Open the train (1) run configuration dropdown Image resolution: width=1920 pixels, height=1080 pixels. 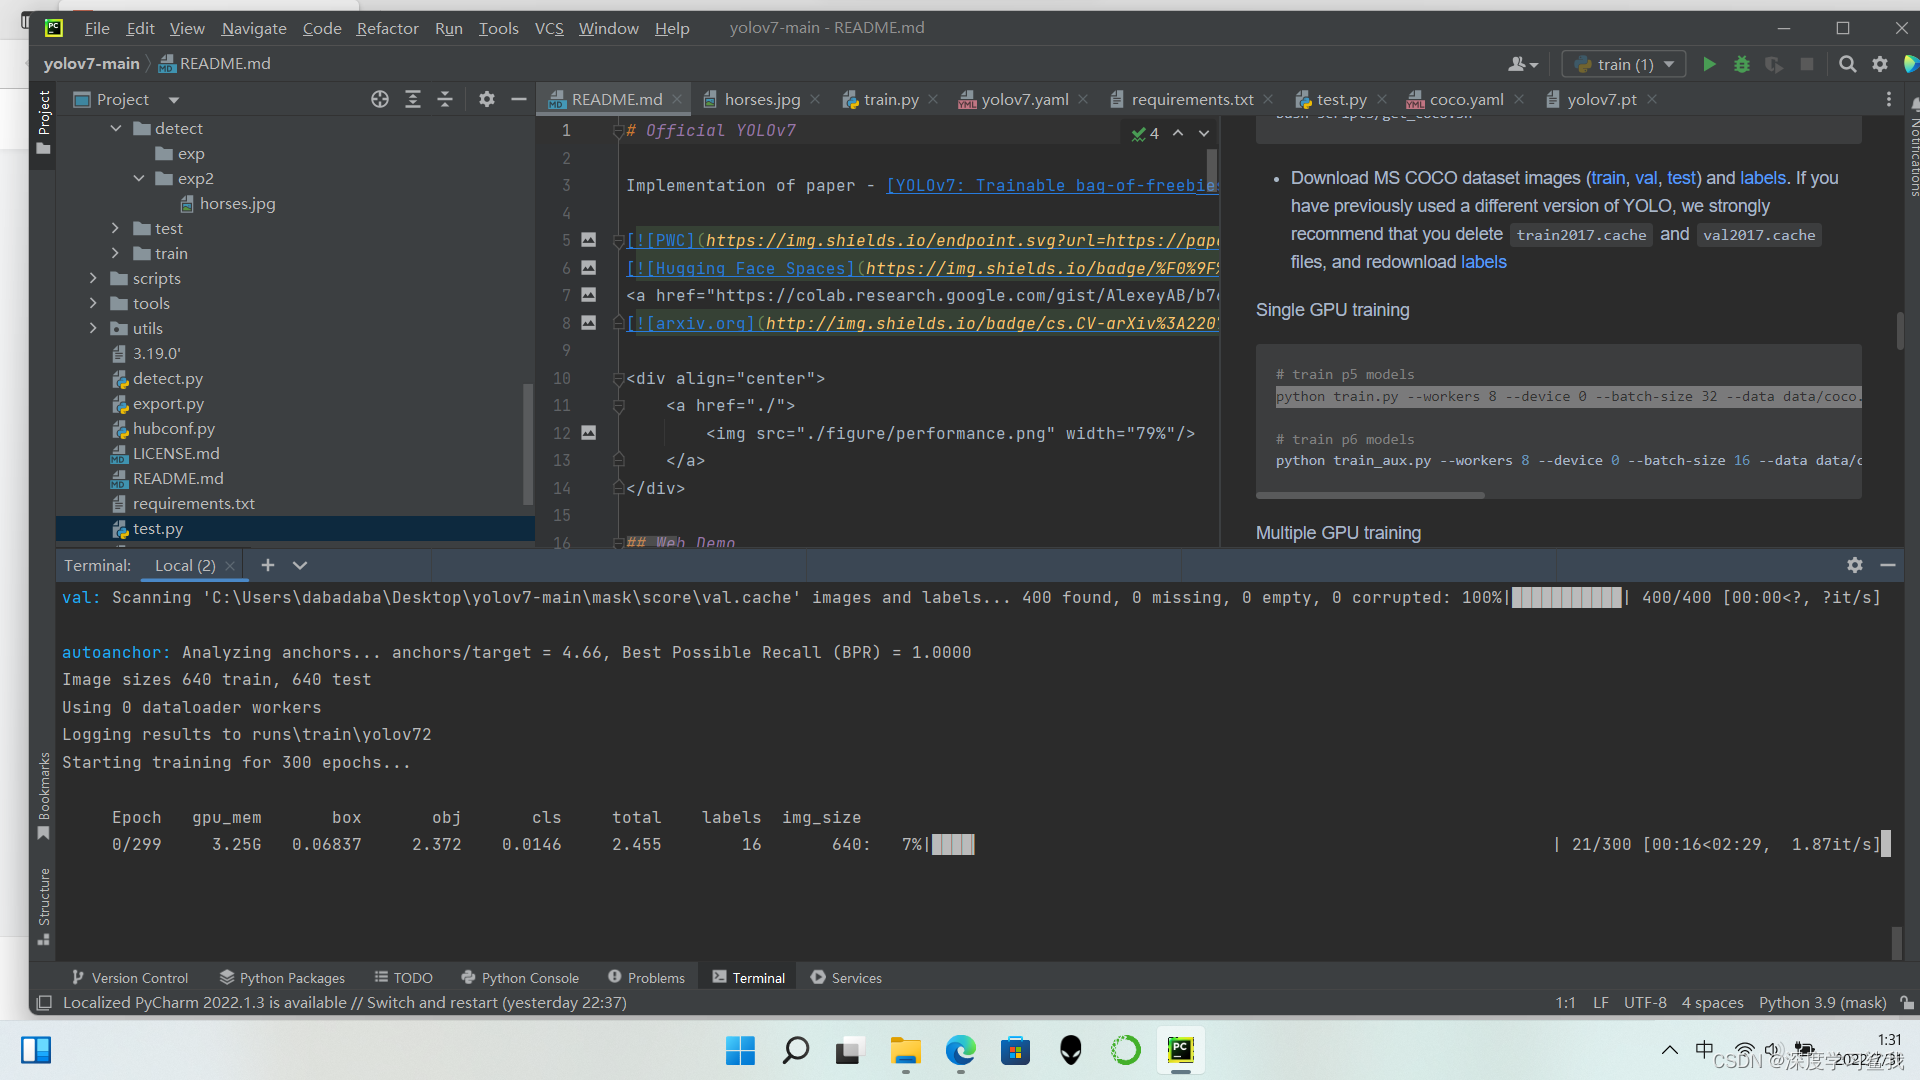tap(1624, 64)
